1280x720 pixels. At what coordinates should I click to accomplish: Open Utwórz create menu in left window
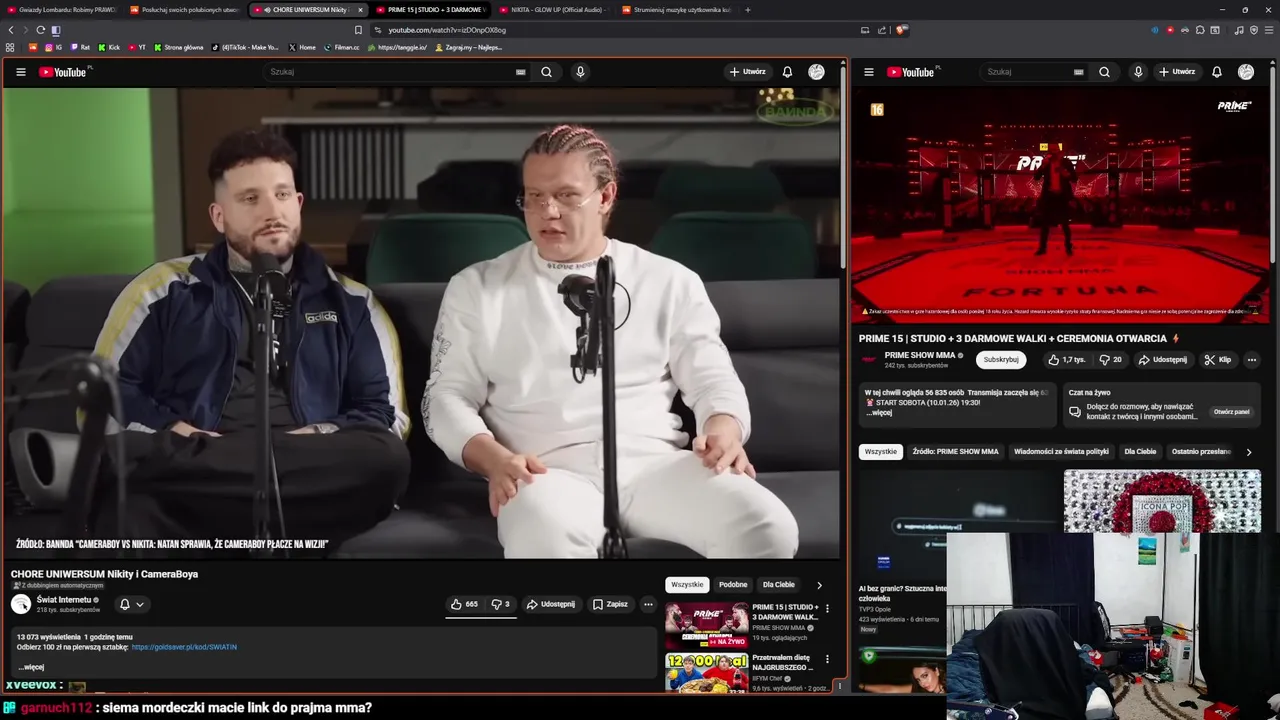pos(747,72)
